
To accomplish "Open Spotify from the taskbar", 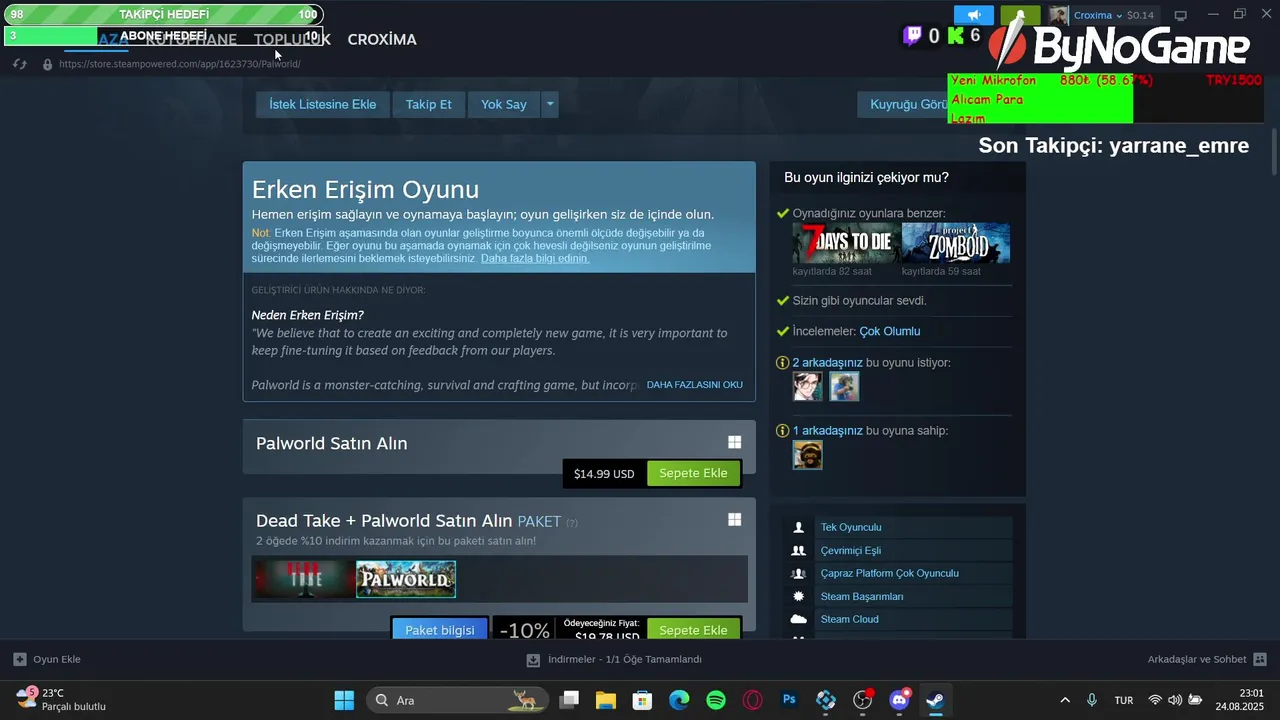I will click(x=716, y=700).
